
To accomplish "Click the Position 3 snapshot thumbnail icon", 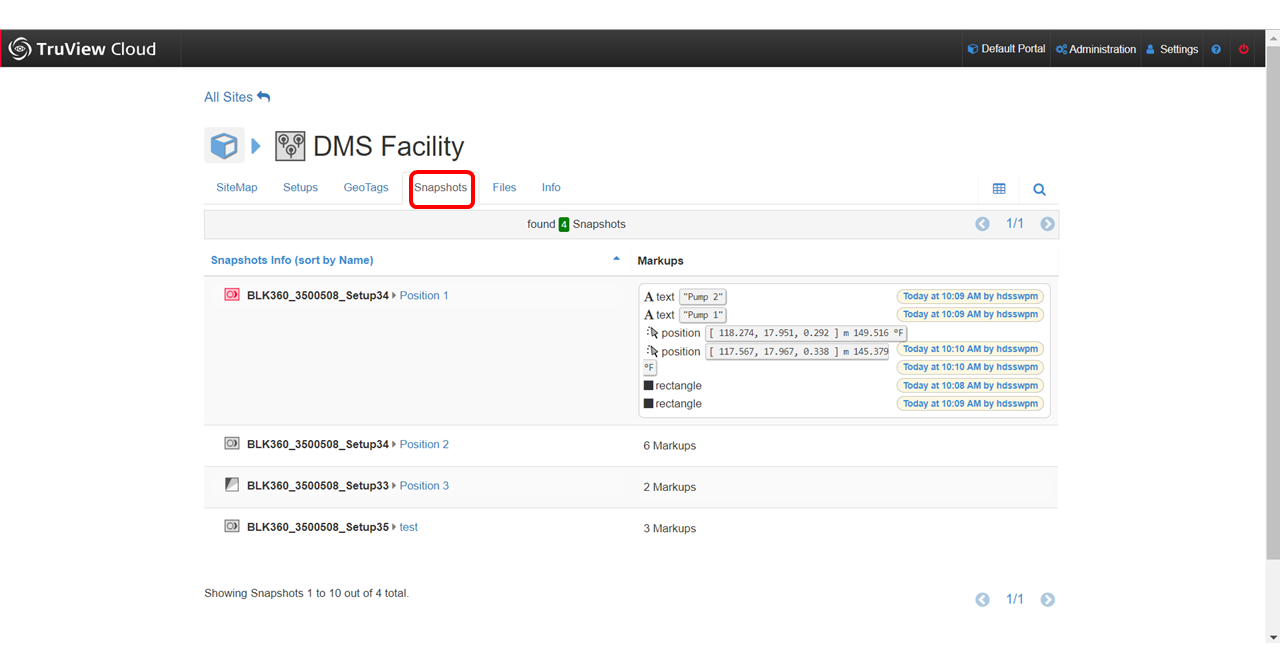I will pyautogui.click(x=232, y=485).
